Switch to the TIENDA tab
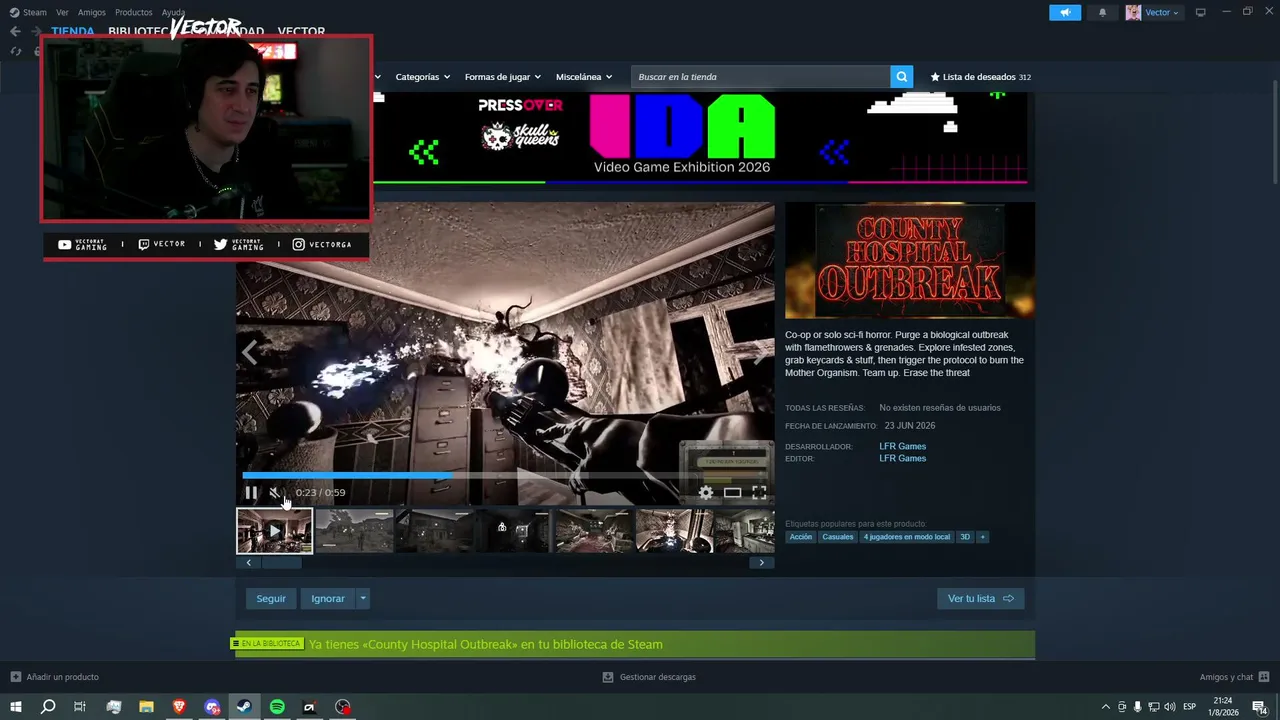1280x720 pixels. tap(73, 32)
